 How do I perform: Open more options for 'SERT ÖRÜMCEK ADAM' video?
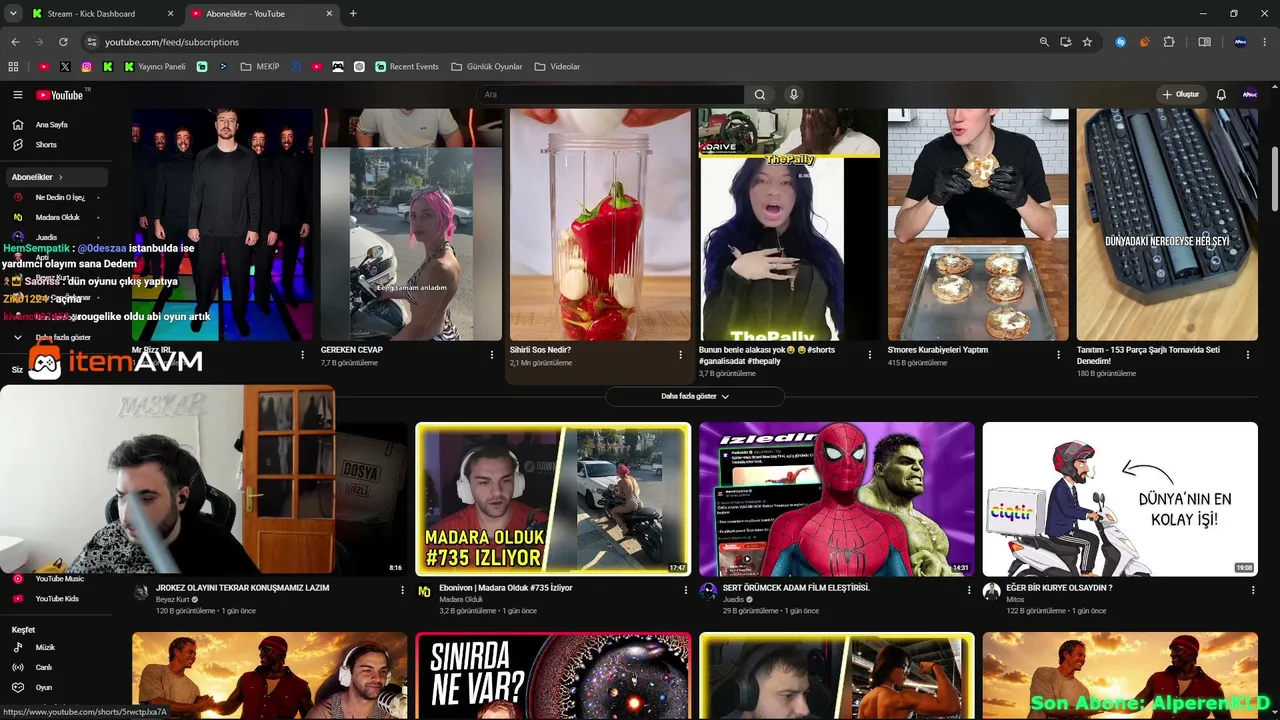click(969, 590)
